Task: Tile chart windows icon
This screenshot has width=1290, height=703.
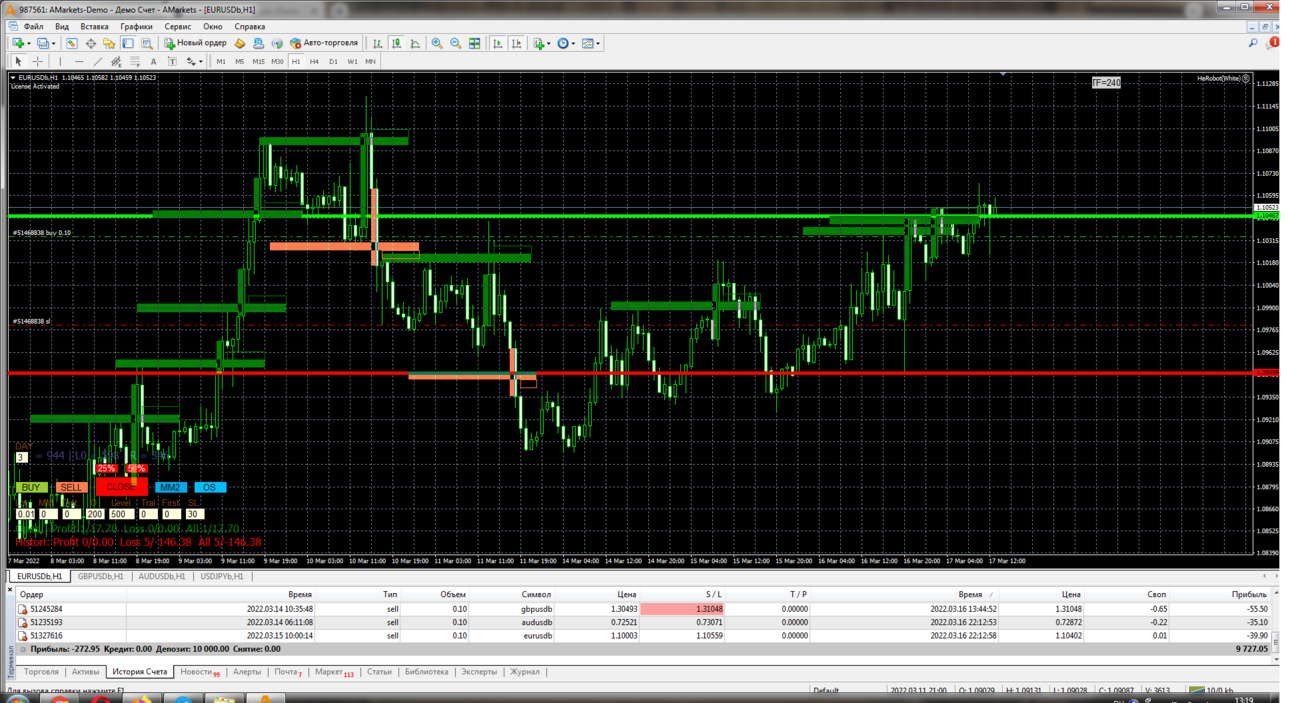Action: click(x=474, y=43)
